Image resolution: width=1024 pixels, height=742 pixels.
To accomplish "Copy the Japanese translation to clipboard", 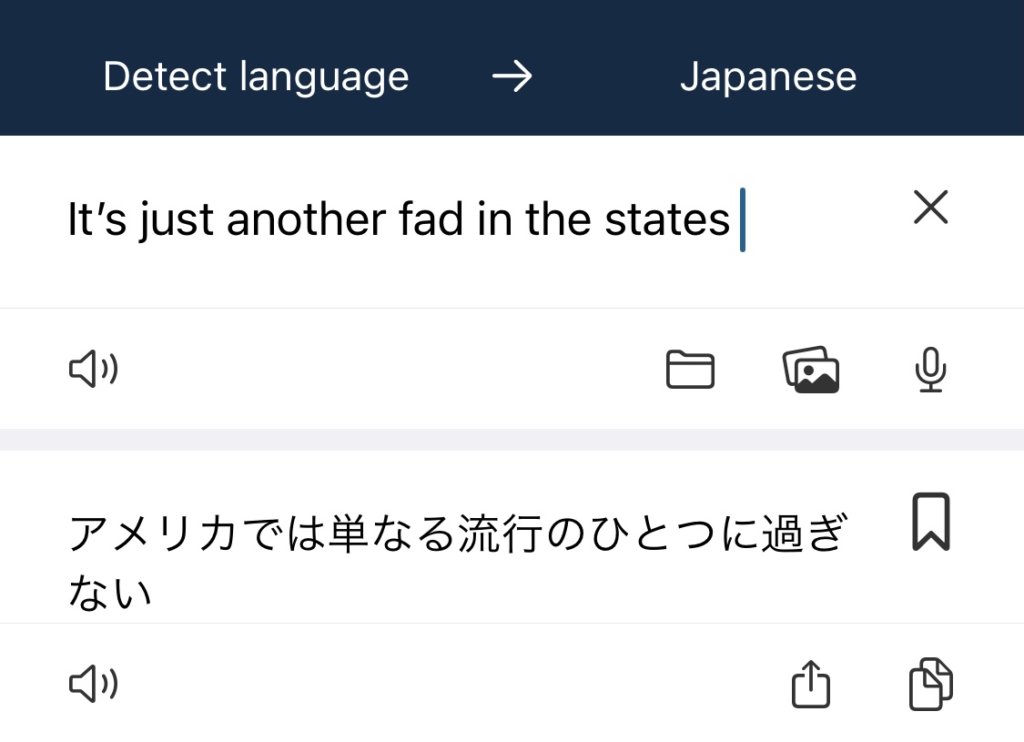I will point(931,685).
